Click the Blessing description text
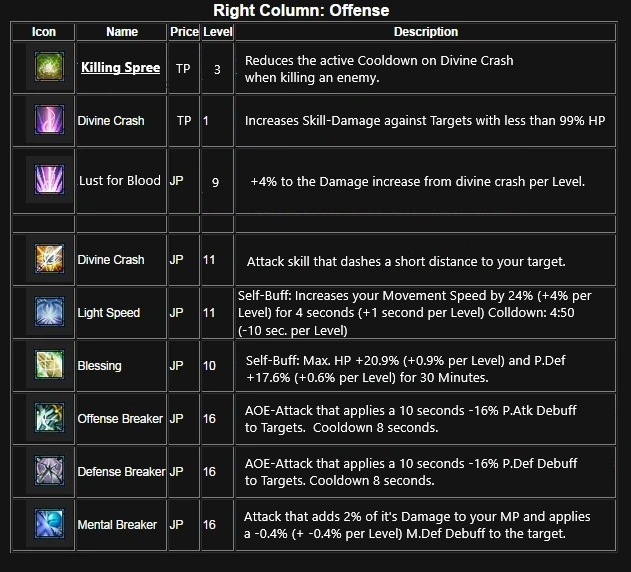The image size is (631, 572). click(x=406, y=369)
